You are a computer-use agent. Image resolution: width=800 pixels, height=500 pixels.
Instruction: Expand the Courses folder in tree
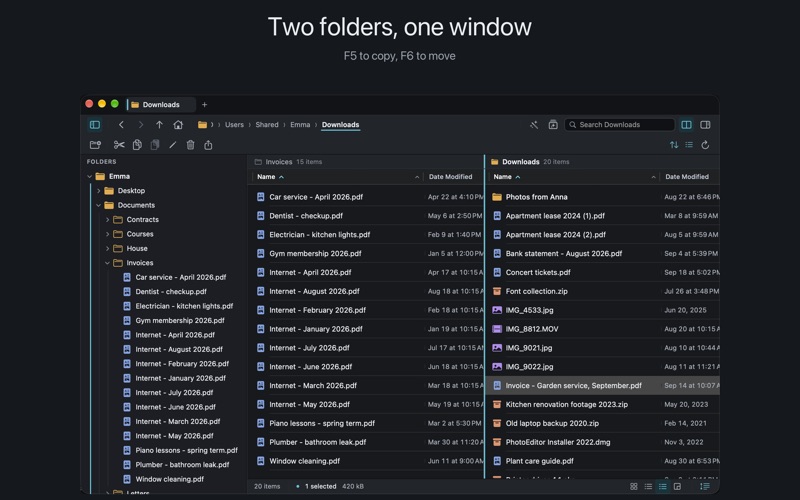[x=107, y=234]
